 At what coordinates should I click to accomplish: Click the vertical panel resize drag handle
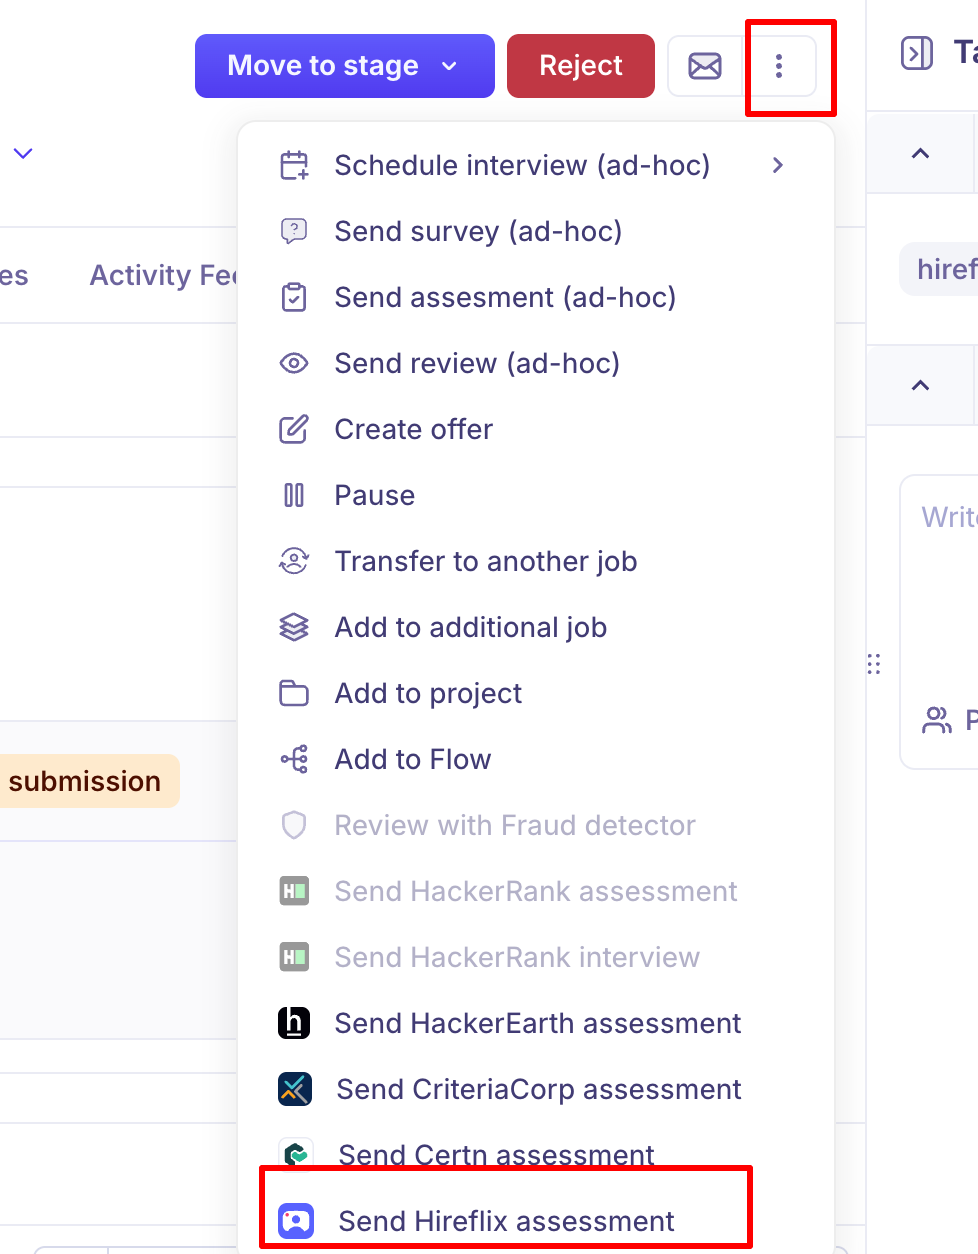(x=874, y=664)
